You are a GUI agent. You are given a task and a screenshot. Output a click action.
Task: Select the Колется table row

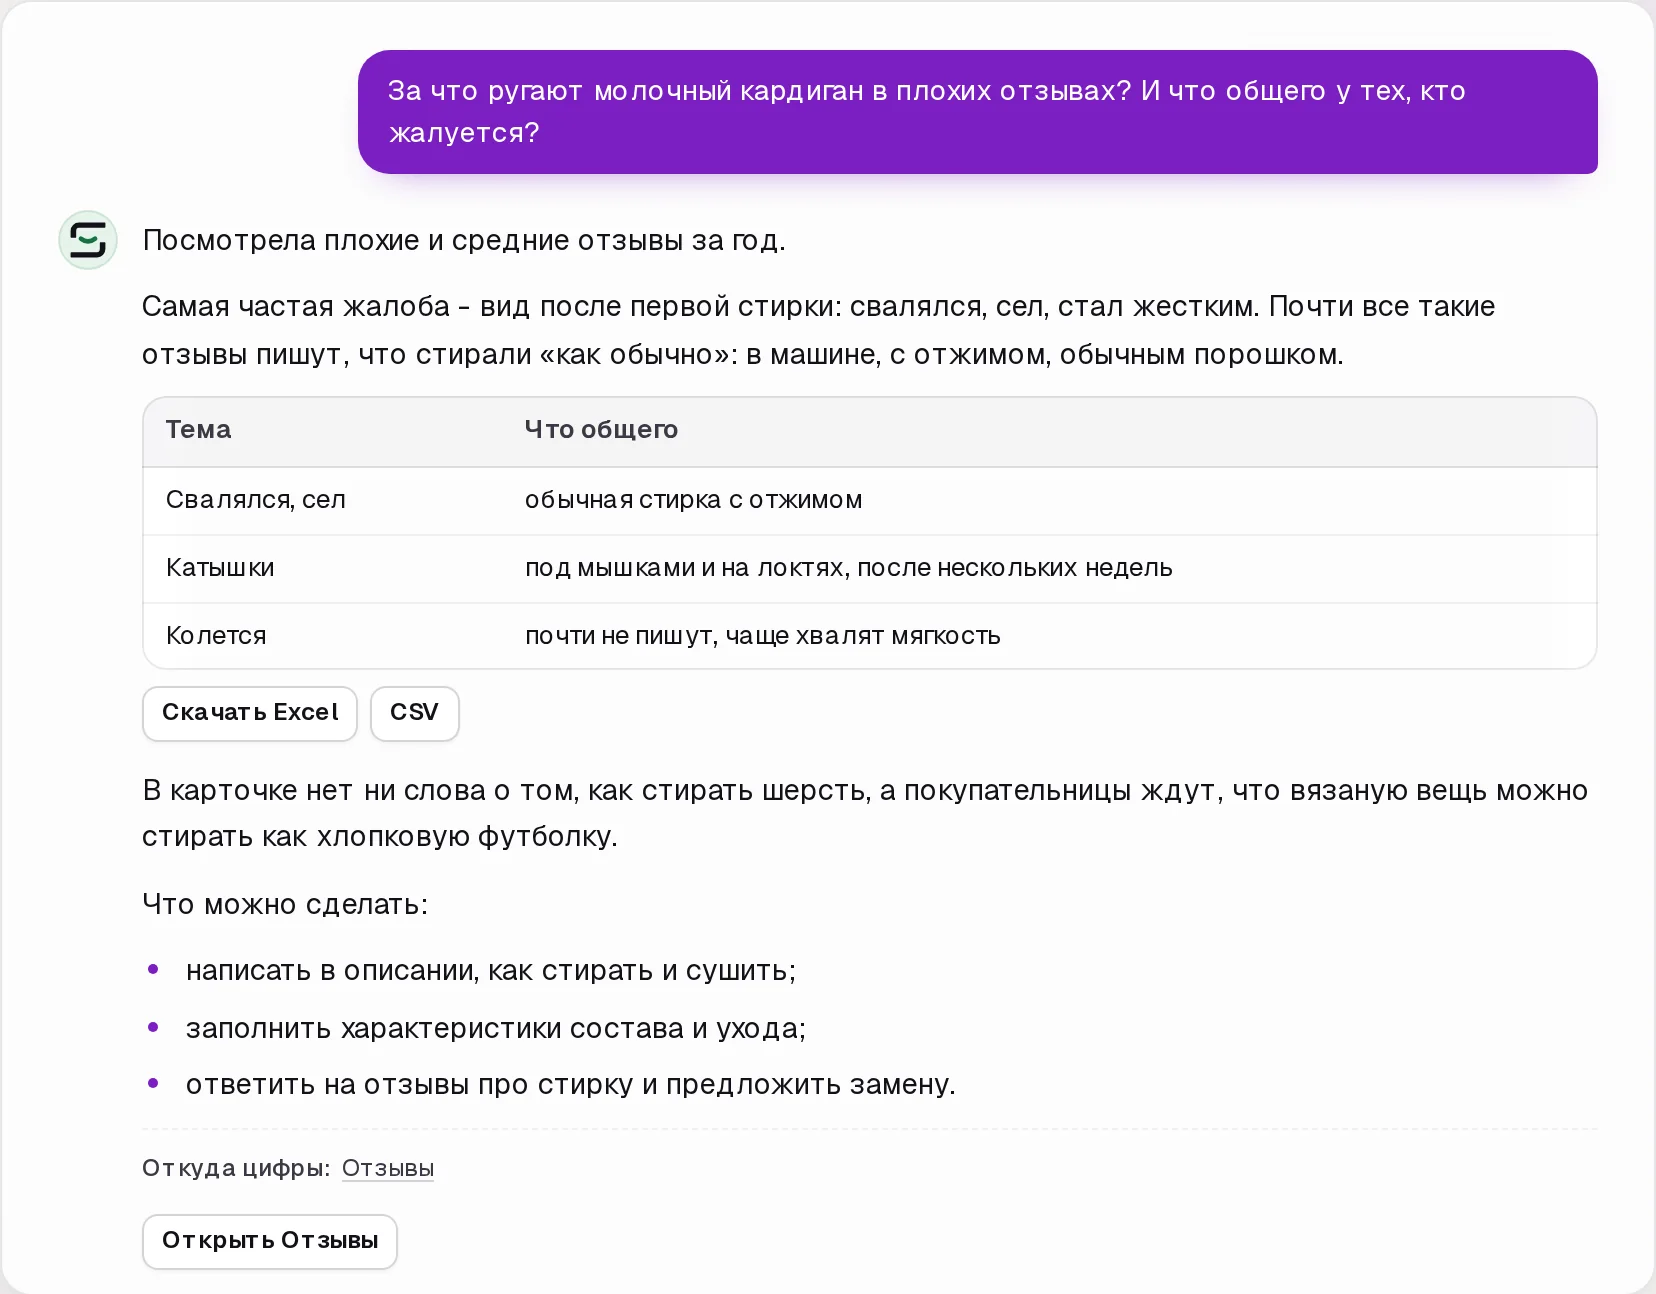869,636
